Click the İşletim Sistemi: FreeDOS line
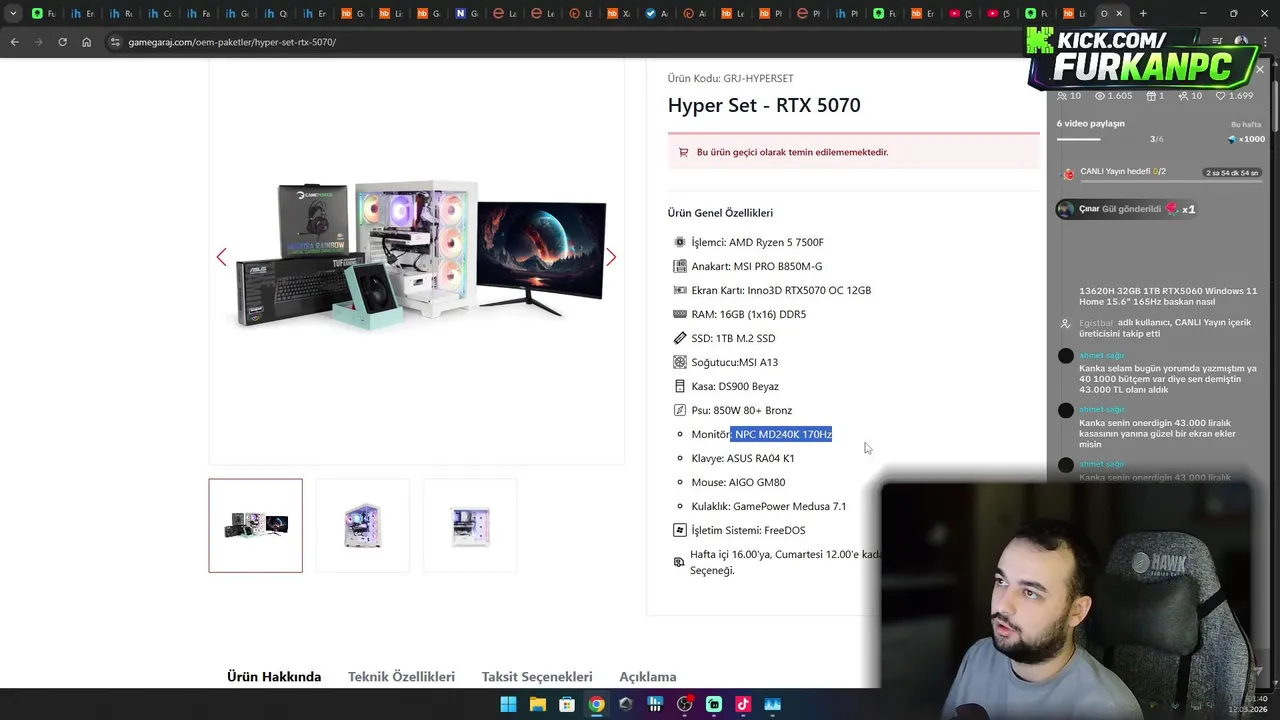 pyautogui.click(x=748, y=530)
